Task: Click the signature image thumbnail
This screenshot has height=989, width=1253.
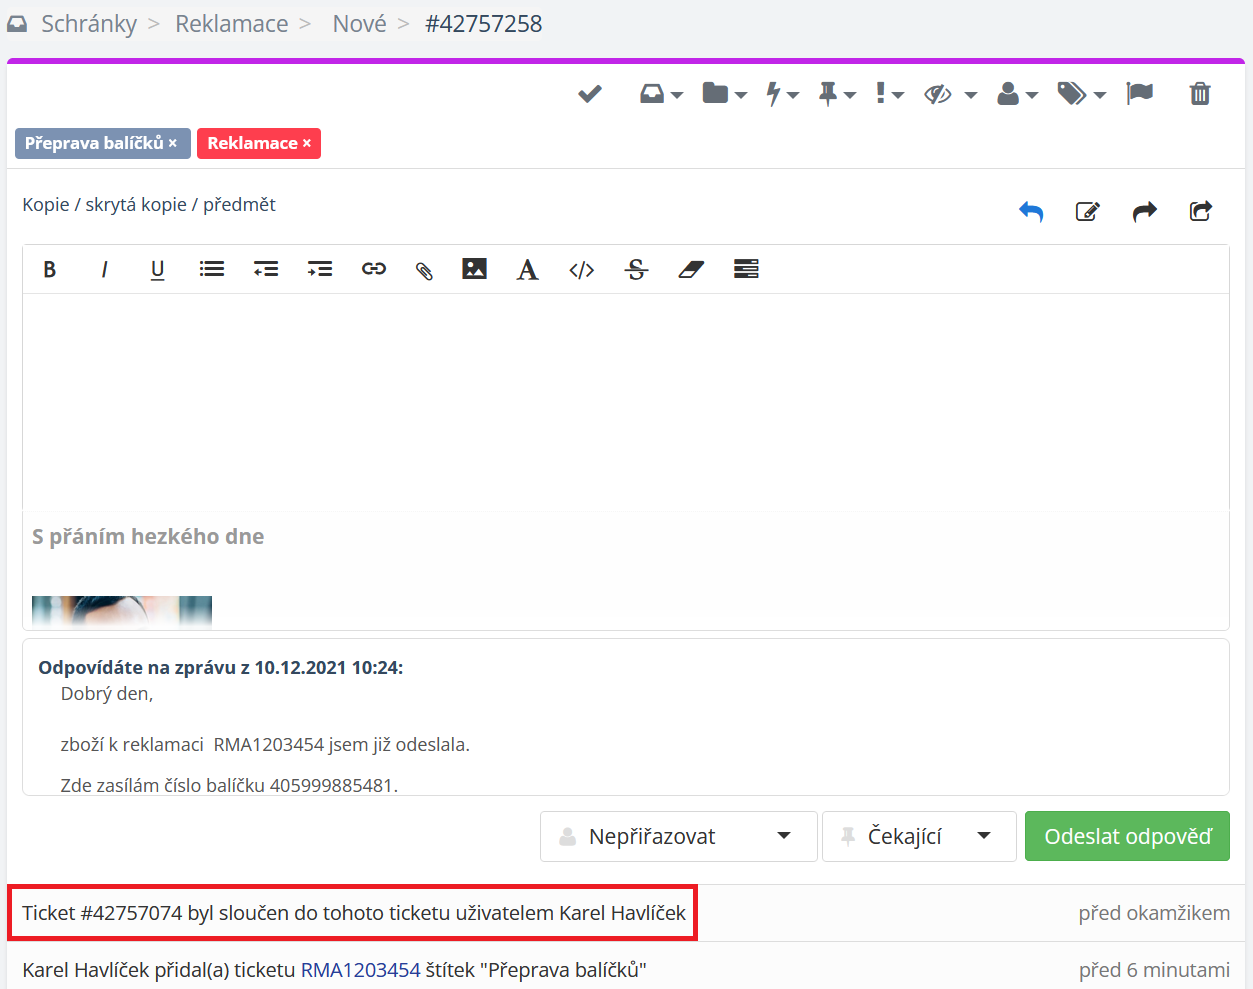Action: tap(122, 611)
